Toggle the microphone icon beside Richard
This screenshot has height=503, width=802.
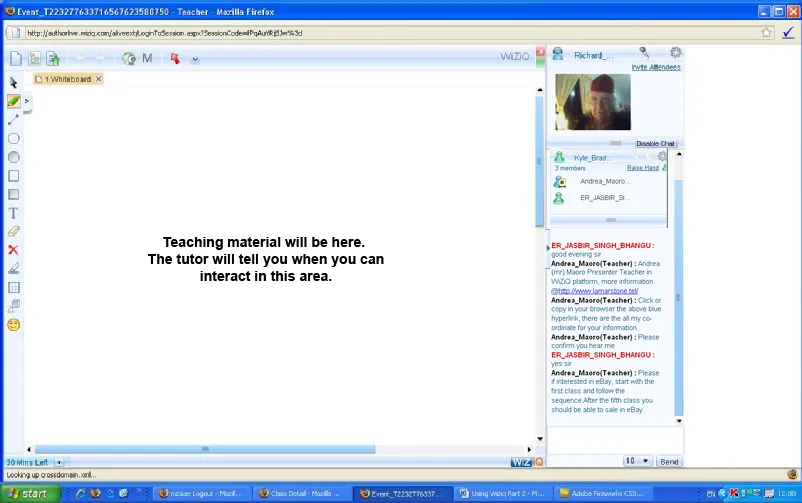click(x=645, y=52)
